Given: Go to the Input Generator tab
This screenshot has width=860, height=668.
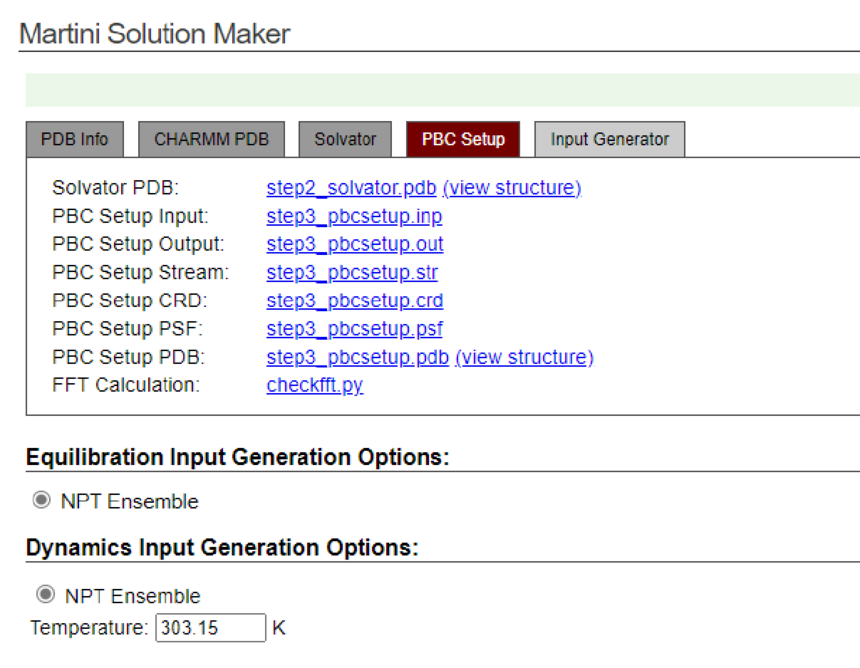Looking at the screenshot, I should [x=609, y=140].
